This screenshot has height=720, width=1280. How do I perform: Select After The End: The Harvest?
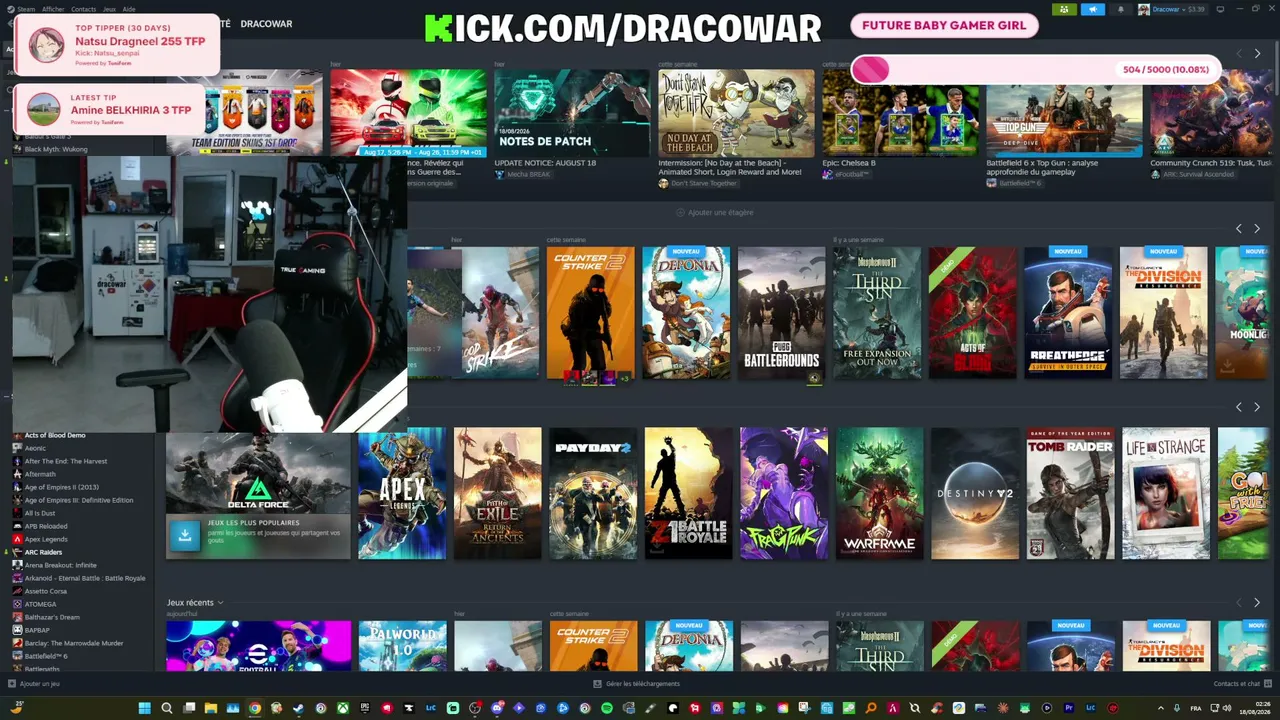tap(66, 461)
